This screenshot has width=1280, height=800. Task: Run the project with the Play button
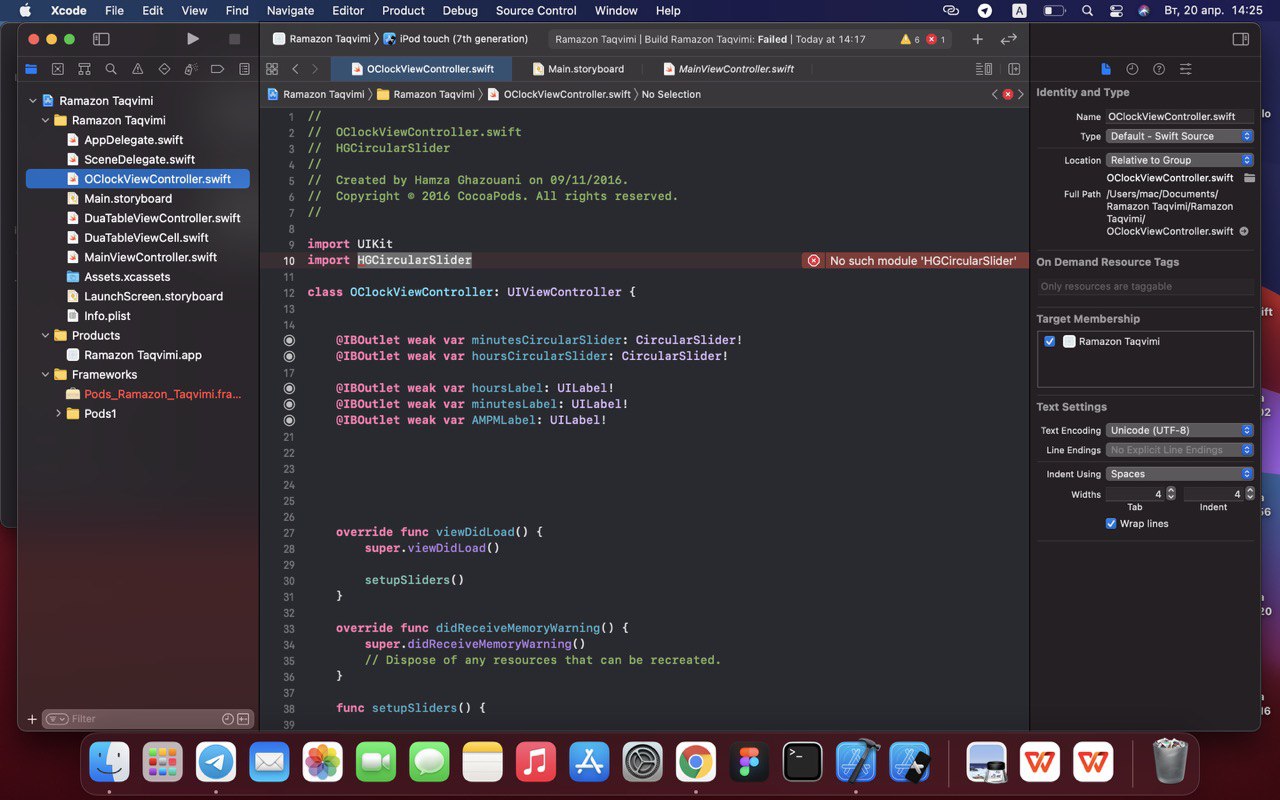pyautogui.click(x=193, y=39)
